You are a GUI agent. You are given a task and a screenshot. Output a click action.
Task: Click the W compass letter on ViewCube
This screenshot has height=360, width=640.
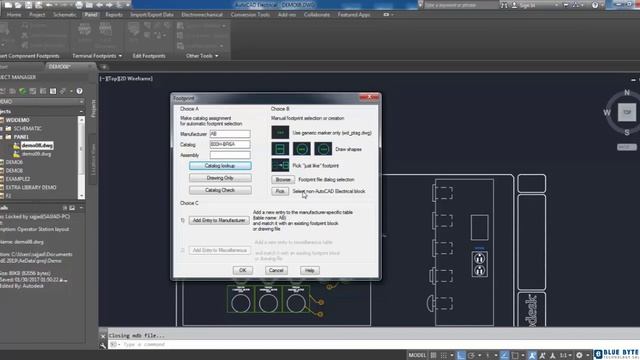click(x=607, y=112)
